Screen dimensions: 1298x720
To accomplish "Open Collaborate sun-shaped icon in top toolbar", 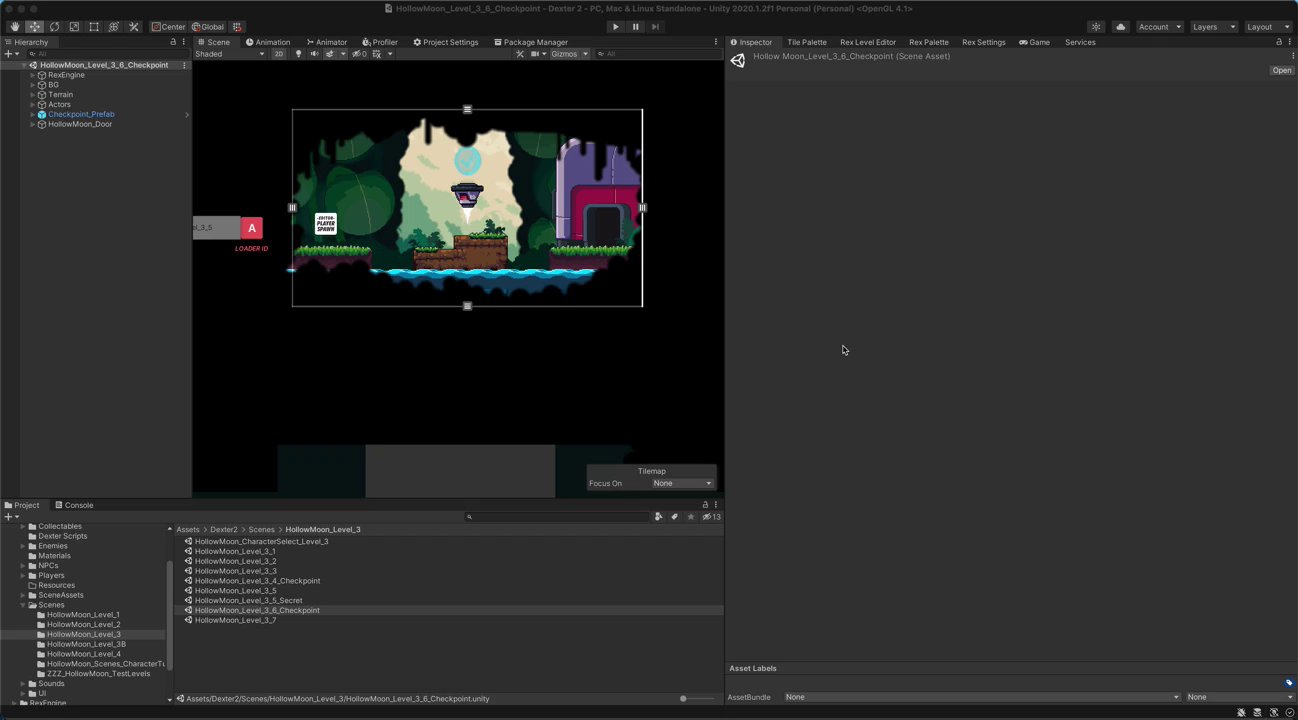I will coord(1096,27).
